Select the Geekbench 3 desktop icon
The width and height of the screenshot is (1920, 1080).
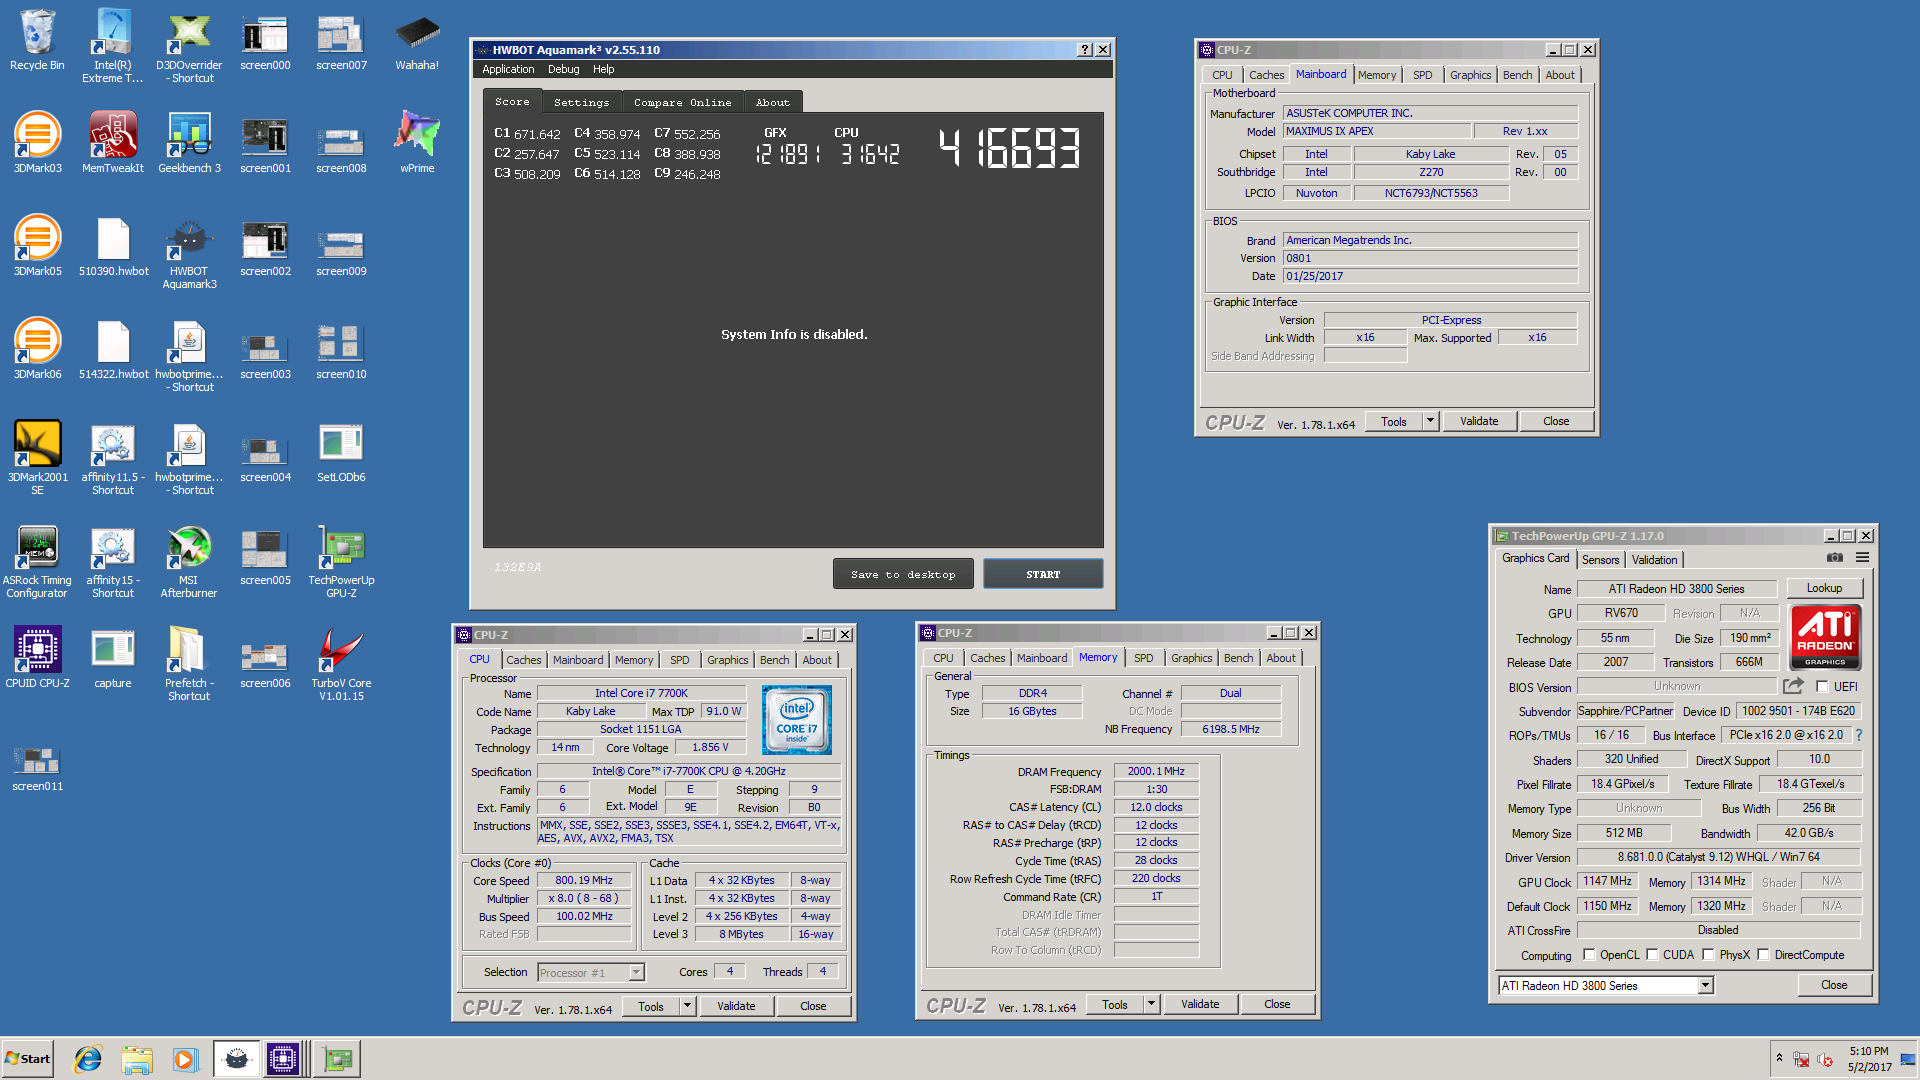[189, 143]
